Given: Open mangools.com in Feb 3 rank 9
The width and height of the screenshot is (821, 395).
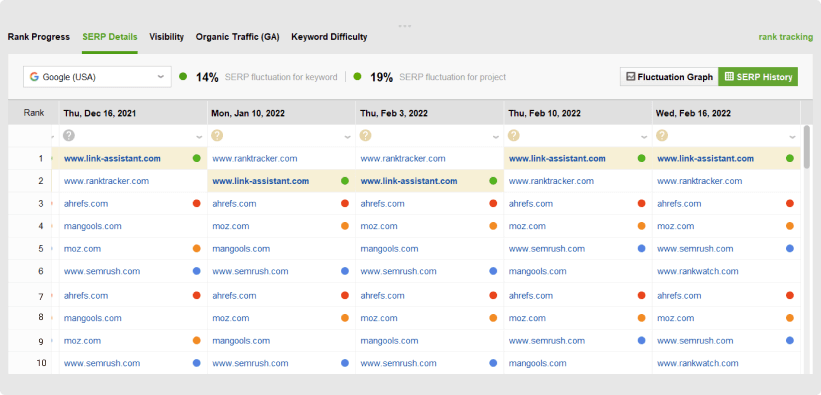Looking at the screenshot, I should pos(389,341).
